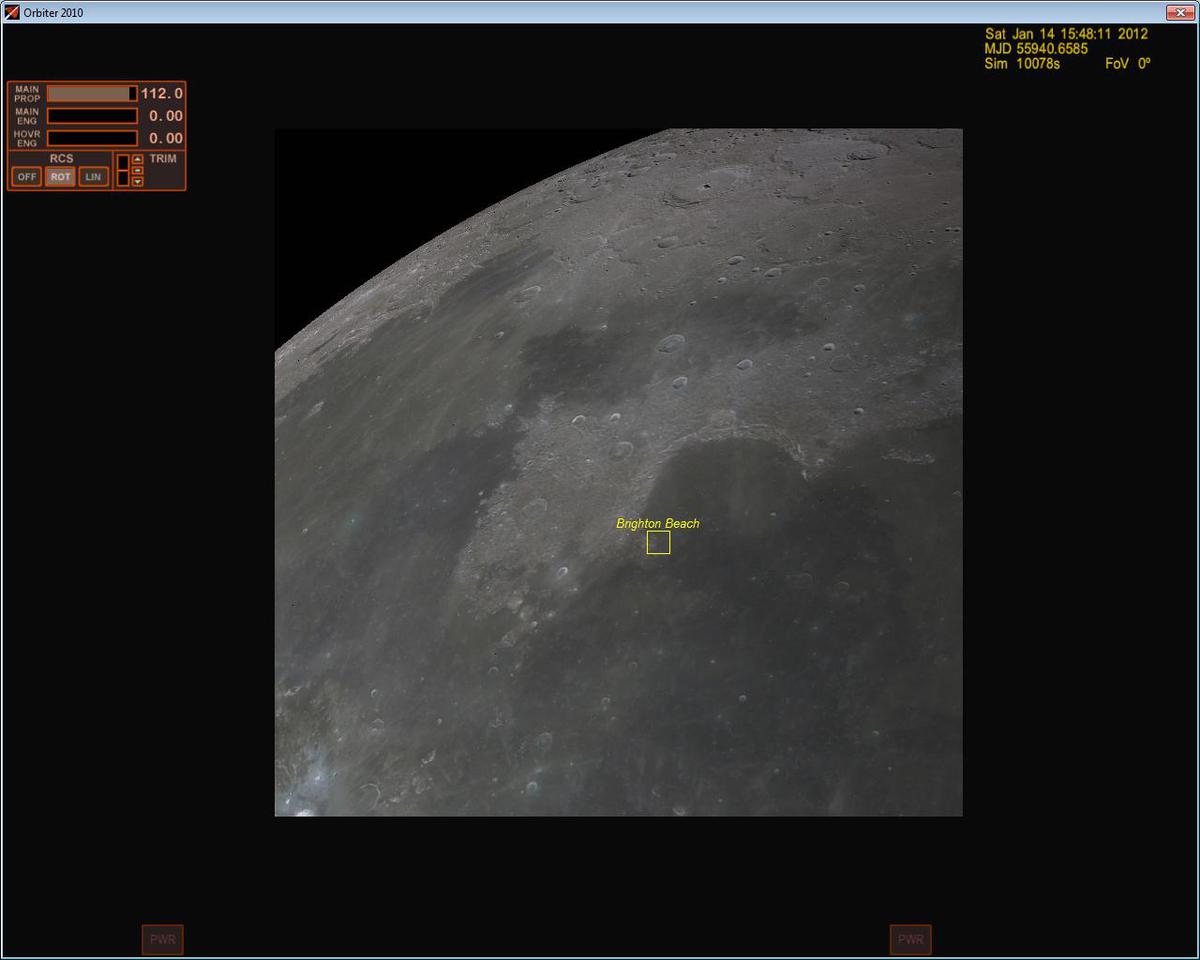Click trim down arrow button
Viewport: 1200px width, 960px height.
point(138,181)
